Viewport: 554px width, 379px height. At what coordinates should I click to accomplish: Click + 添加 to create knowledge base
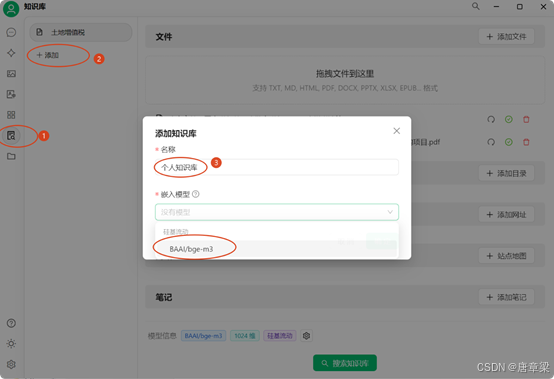pyautogui.click(x=48, y=55)
